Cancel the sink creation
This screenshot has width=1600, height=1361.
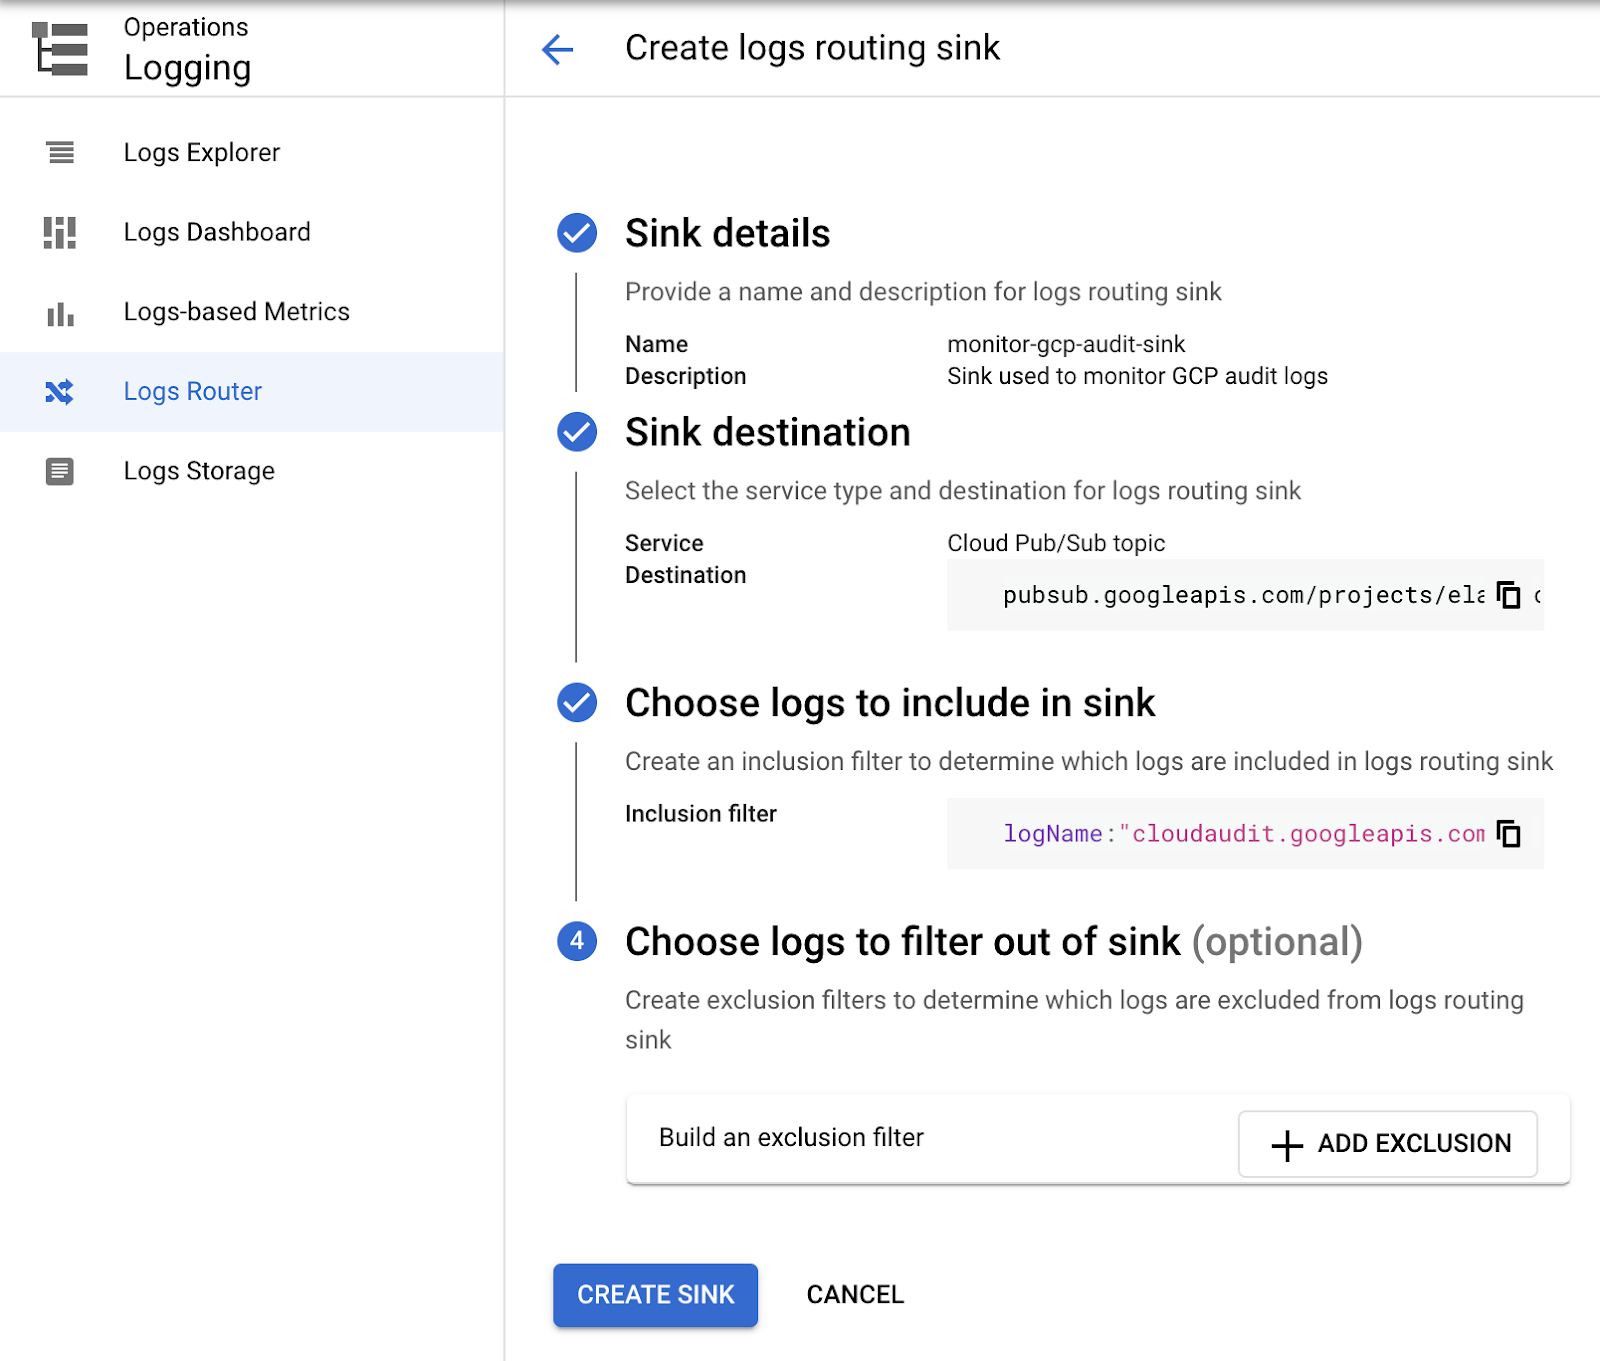click(x=853, y=1295)
